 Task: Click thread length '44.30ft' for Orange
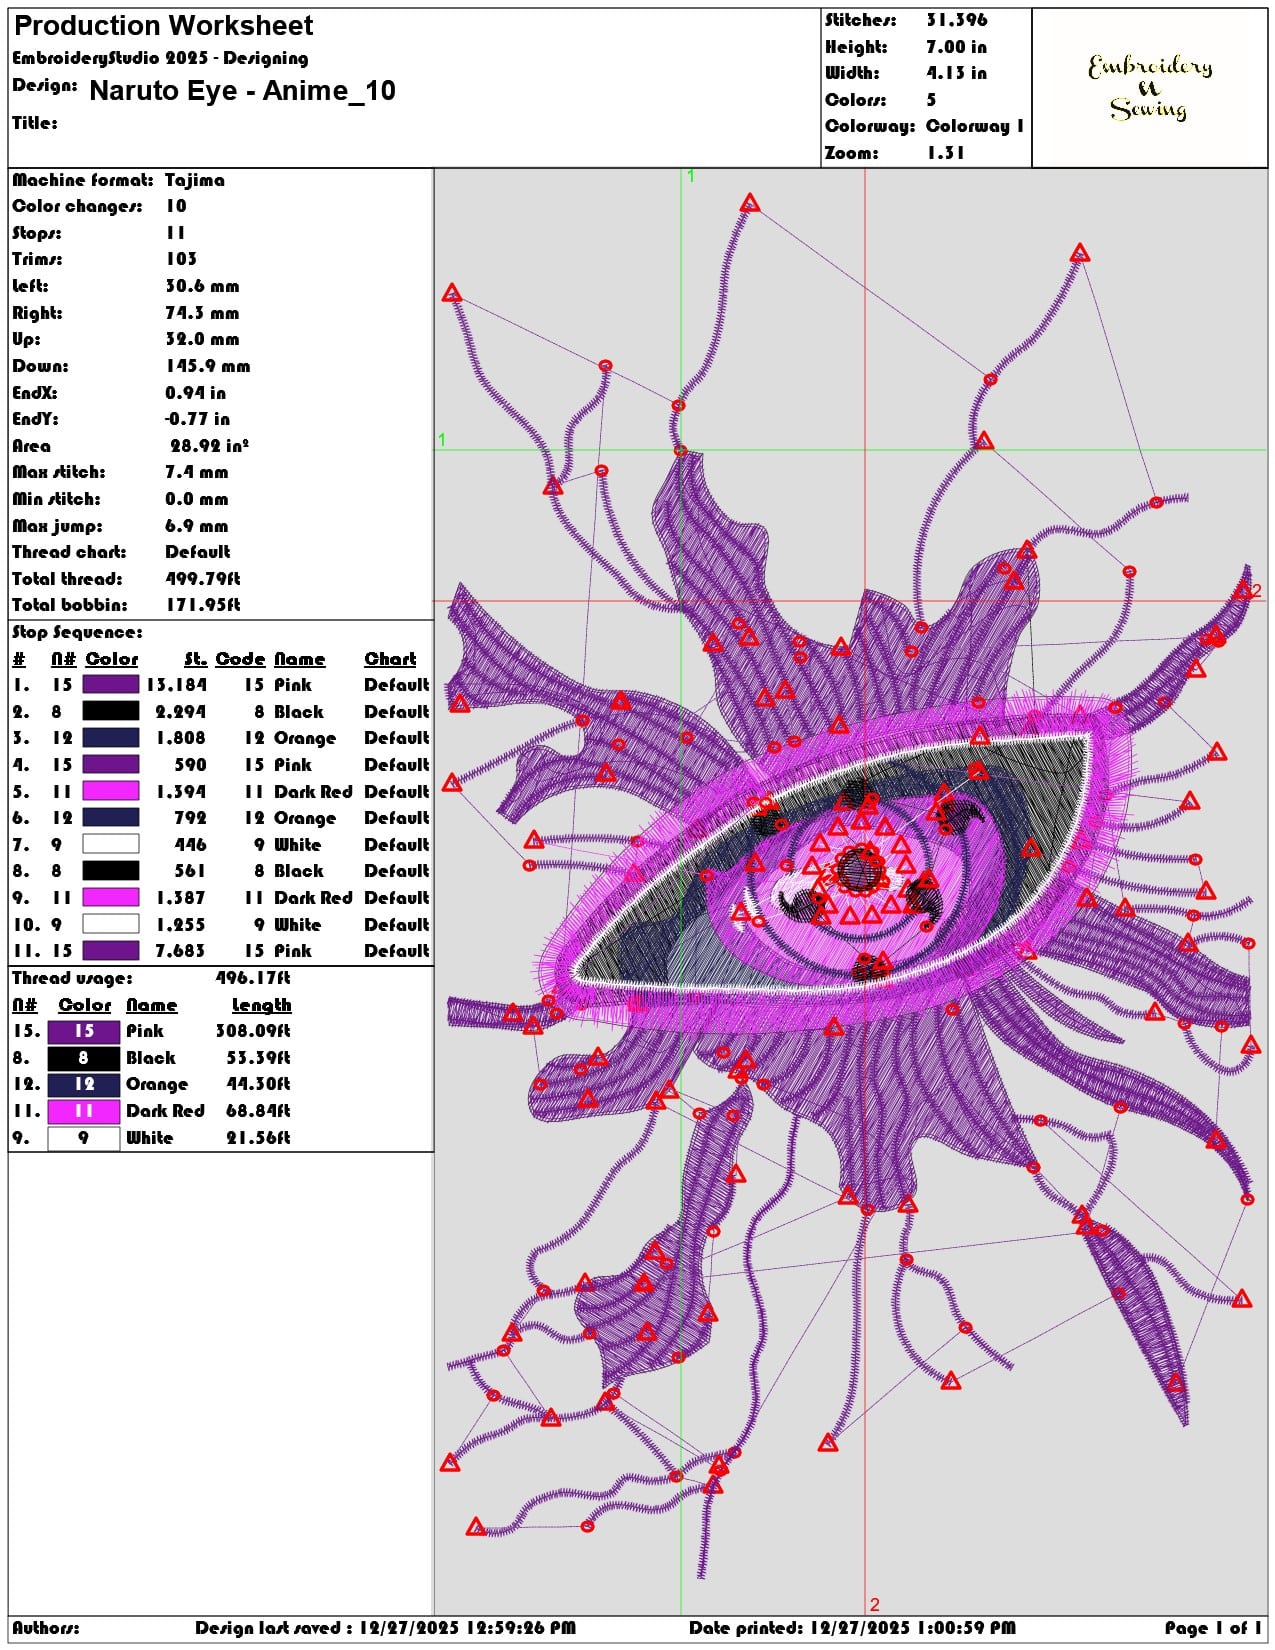tap(258, 1084)
